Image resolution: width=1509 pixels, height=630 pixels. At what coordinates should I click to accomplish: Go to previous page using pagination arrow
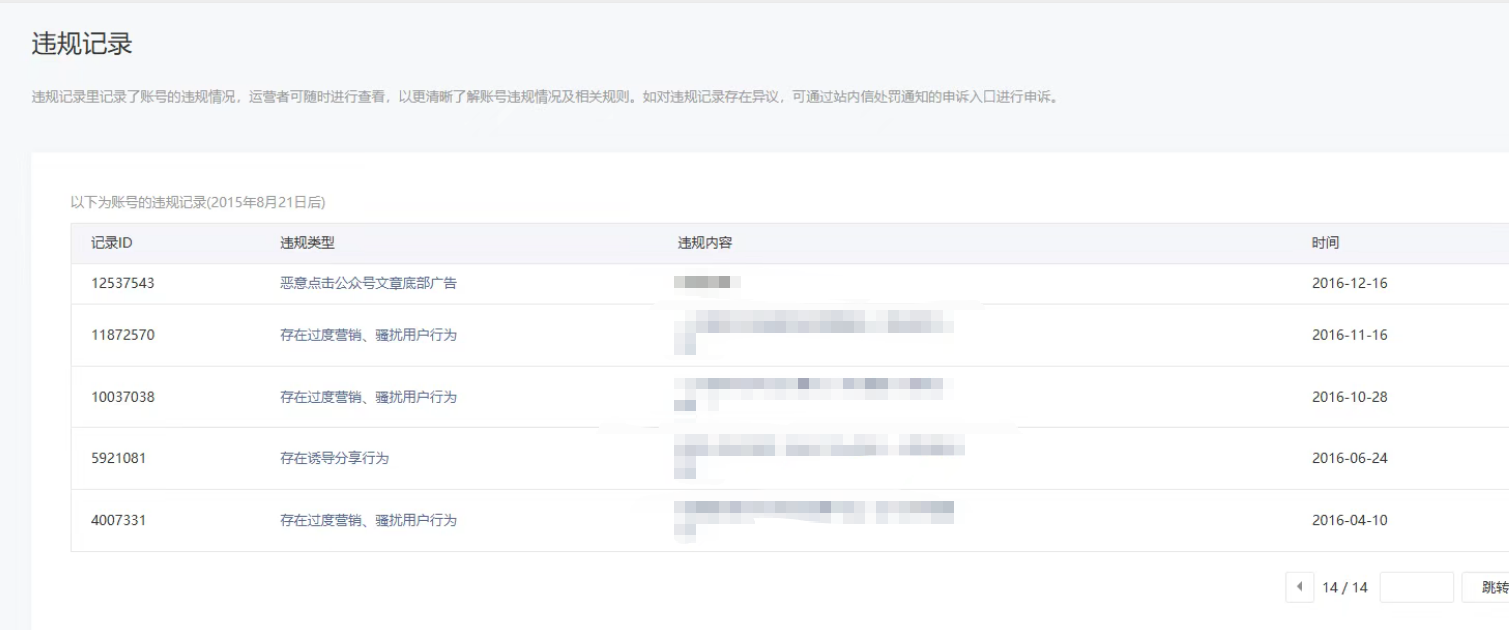tap(1299, 587)
